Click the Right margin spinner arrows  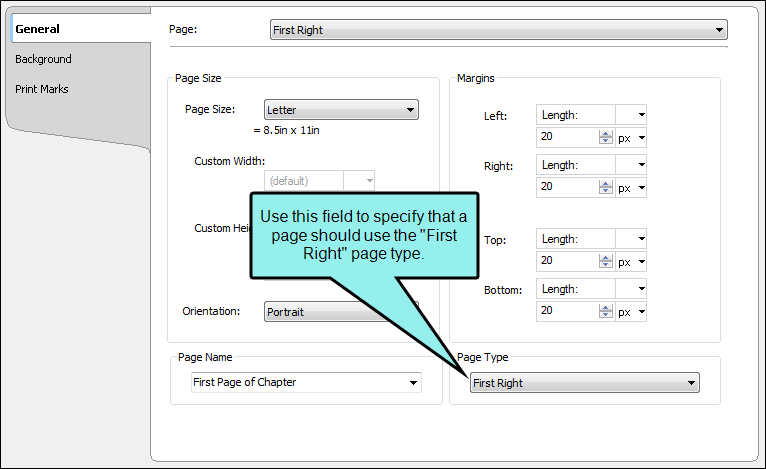[x=606, y=187]
